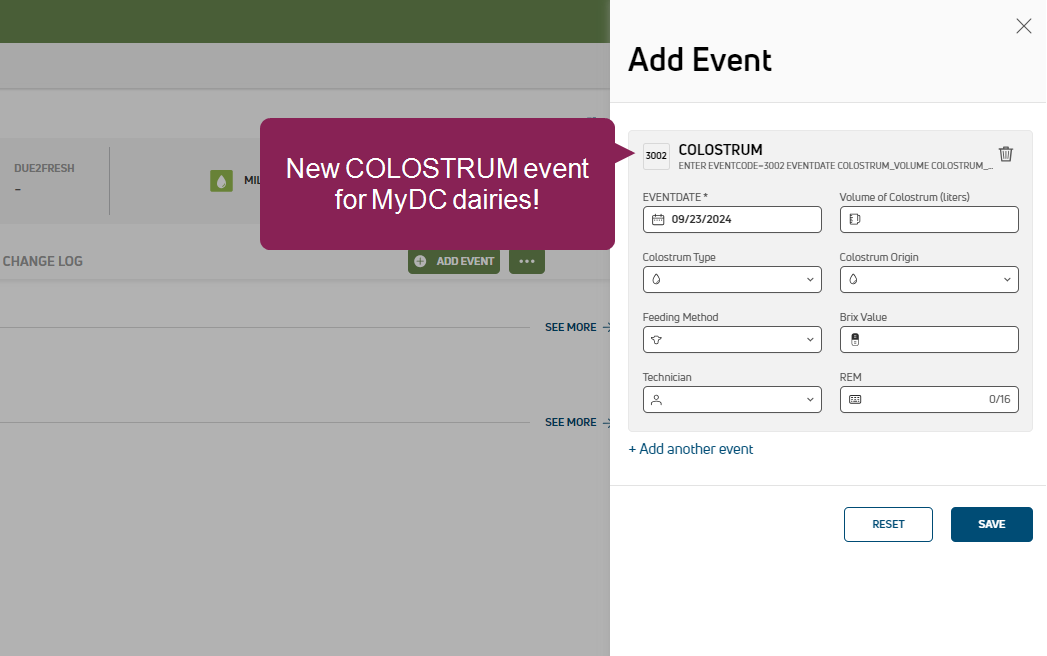Click the Add another event link
Screen dimensions: 1047x656
coord(691,449)
